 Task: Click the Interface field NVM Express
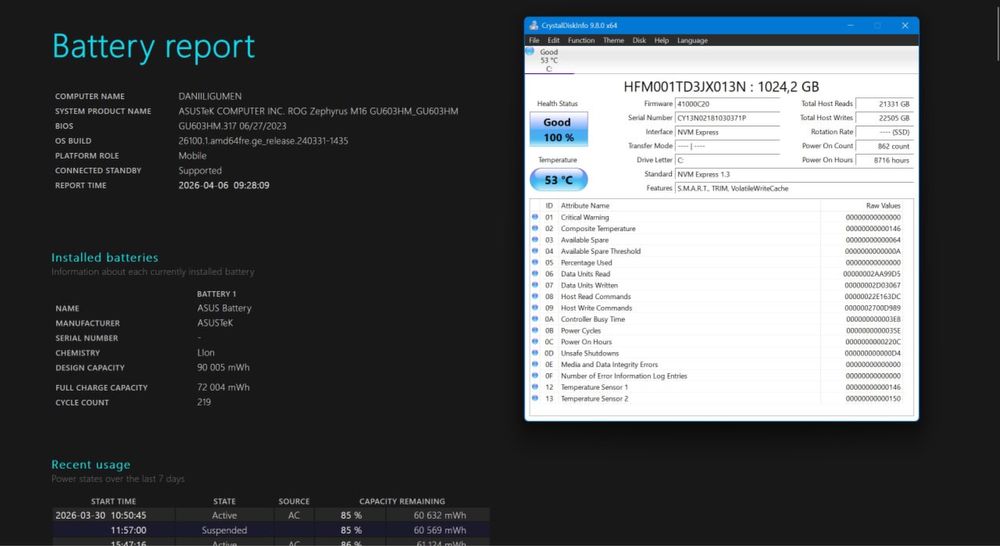[727, 132]
